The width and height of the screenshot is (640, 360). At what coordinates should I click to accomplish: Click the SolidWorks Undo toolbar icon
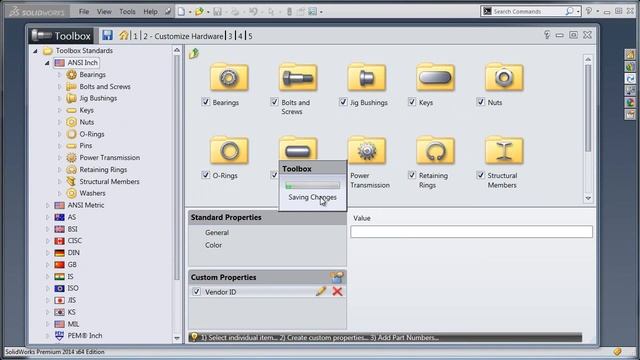253,12
